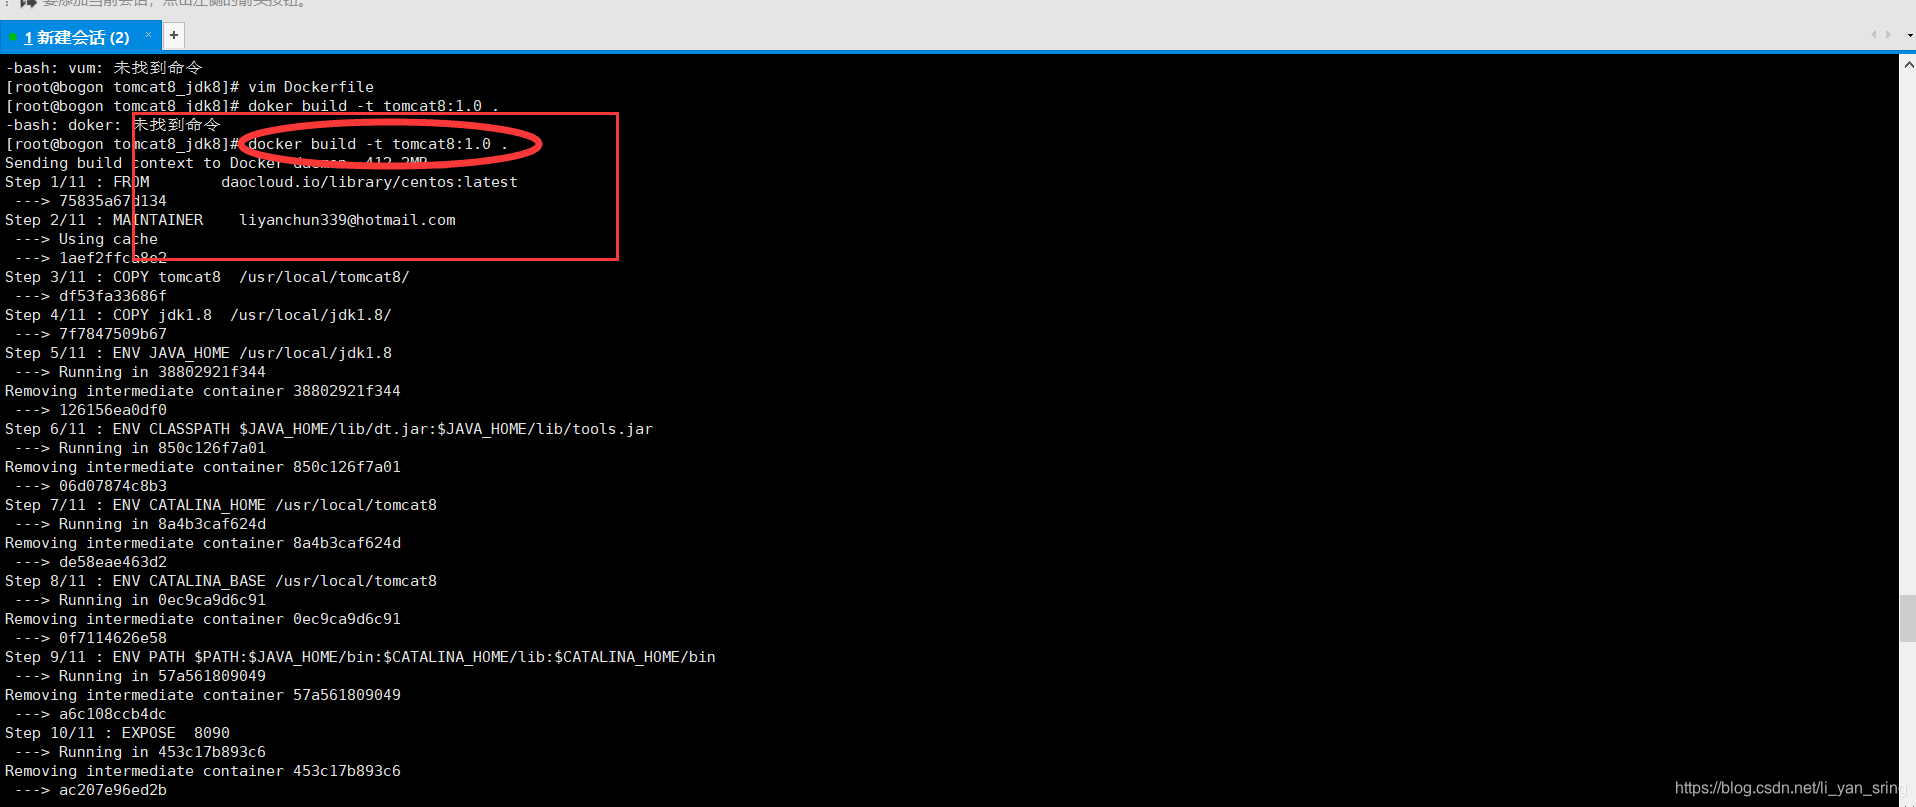Click the 'Step 6/11 : ENV CLASSPATH' line
1916x807 pixels.
click(x=329, y=429)
